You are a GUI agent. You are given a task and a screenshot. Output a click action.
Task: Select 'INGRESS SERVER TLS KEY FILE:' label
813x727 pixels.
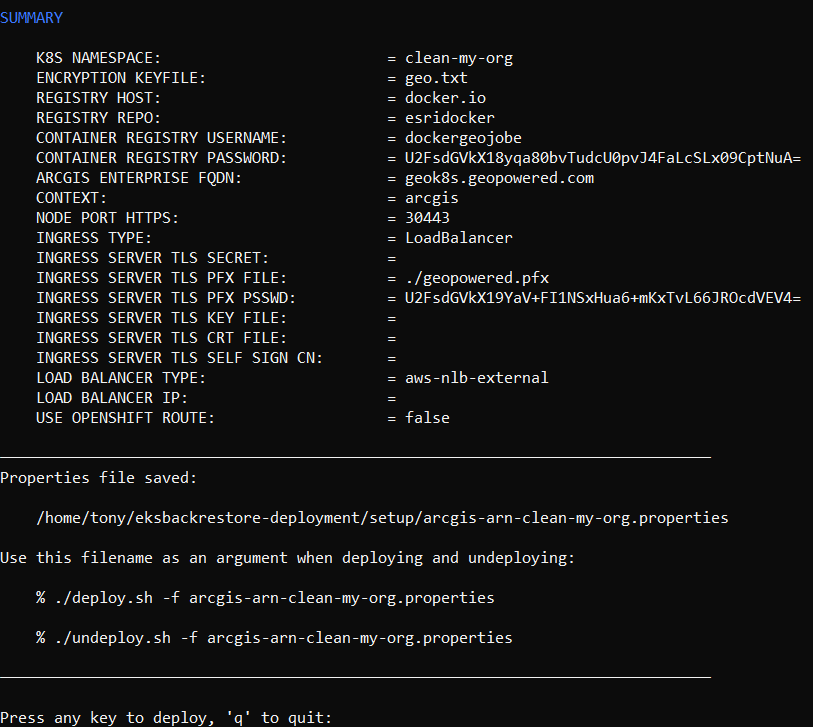click(161, 318)
